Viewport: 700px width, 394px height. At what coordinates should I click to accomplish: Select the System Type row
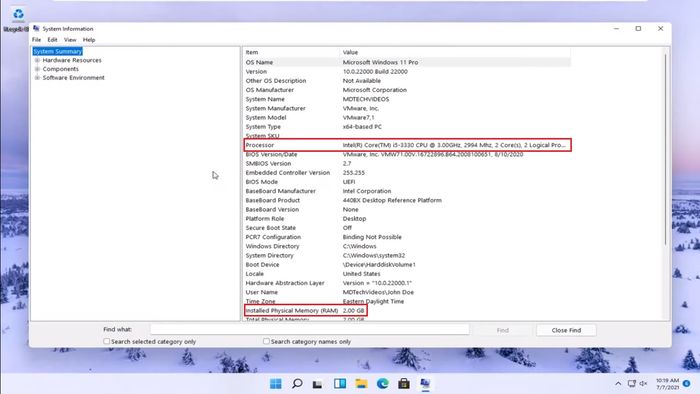click(407, 127)
